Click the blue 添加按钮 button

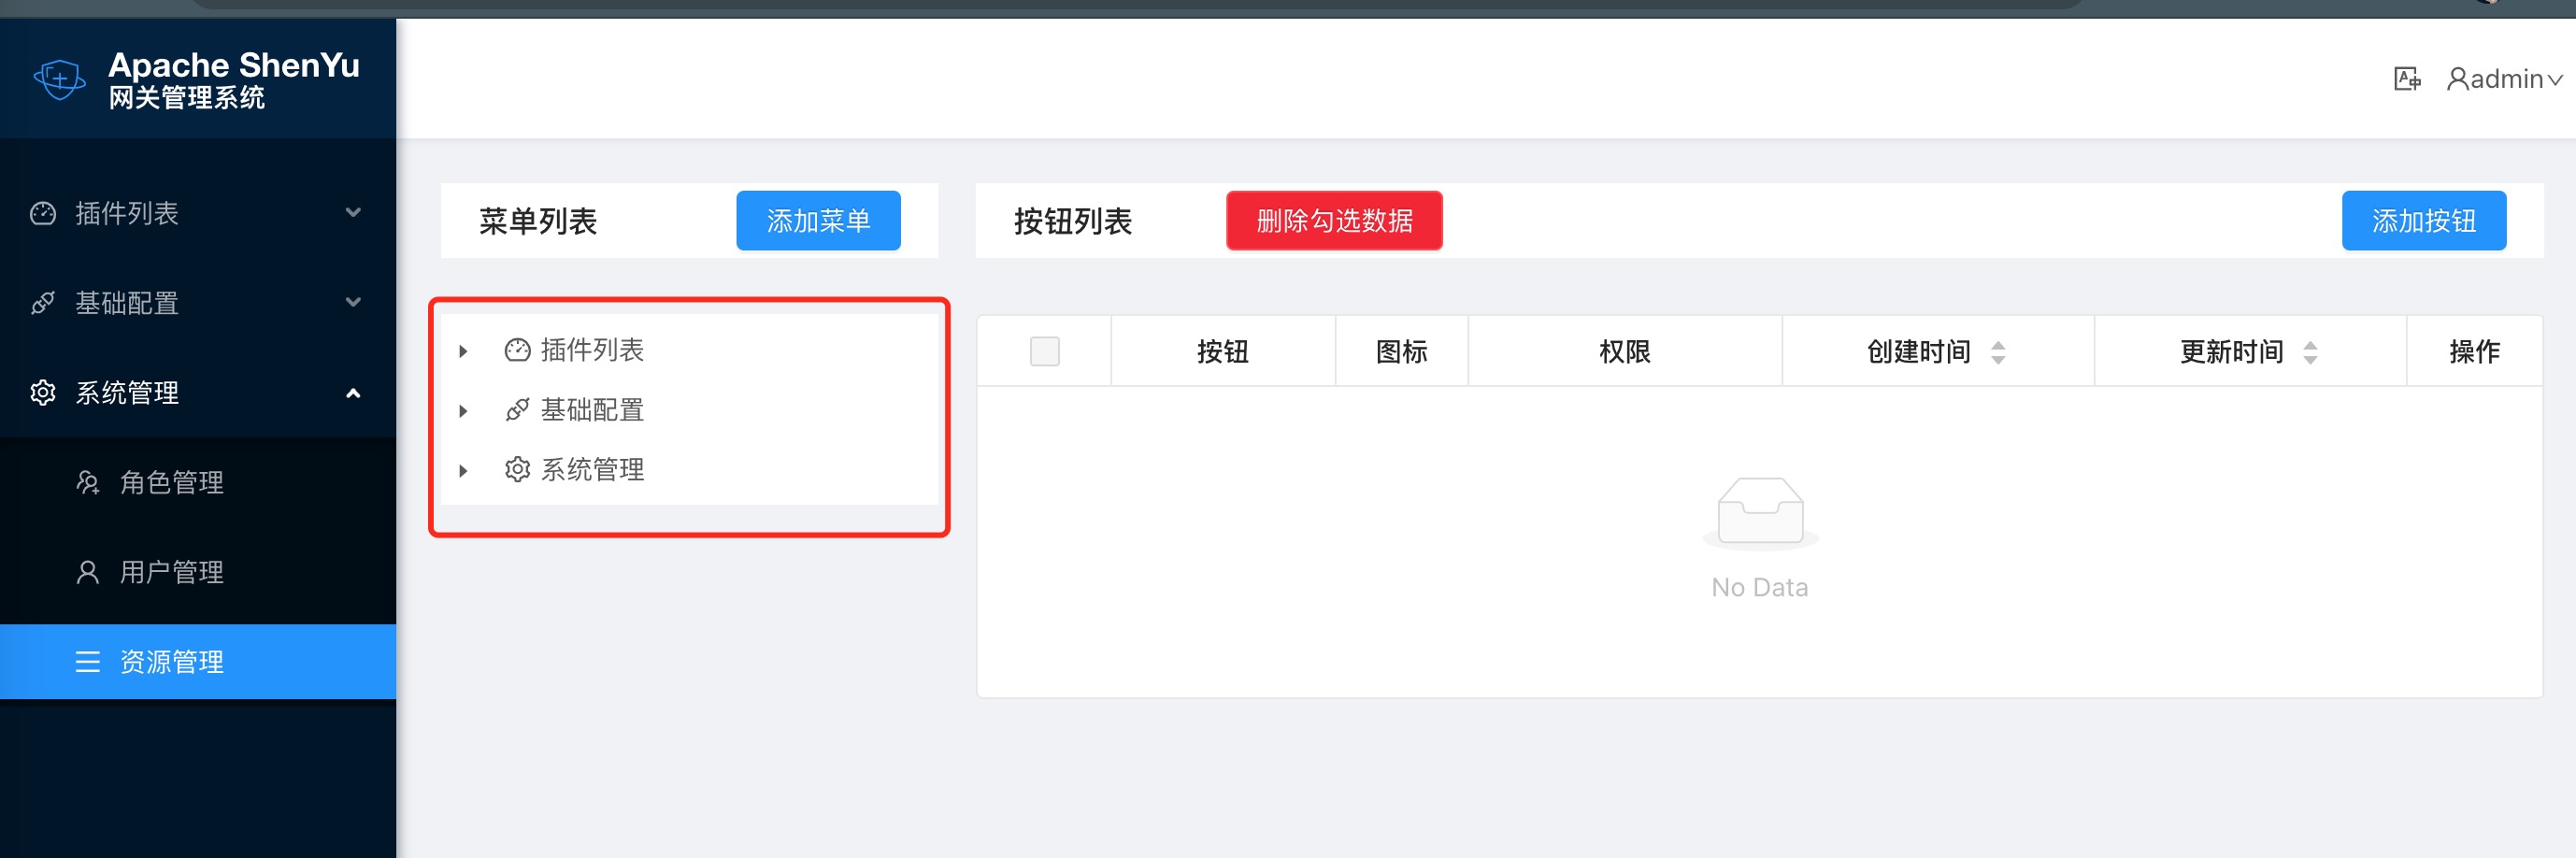pos(2422,221)
